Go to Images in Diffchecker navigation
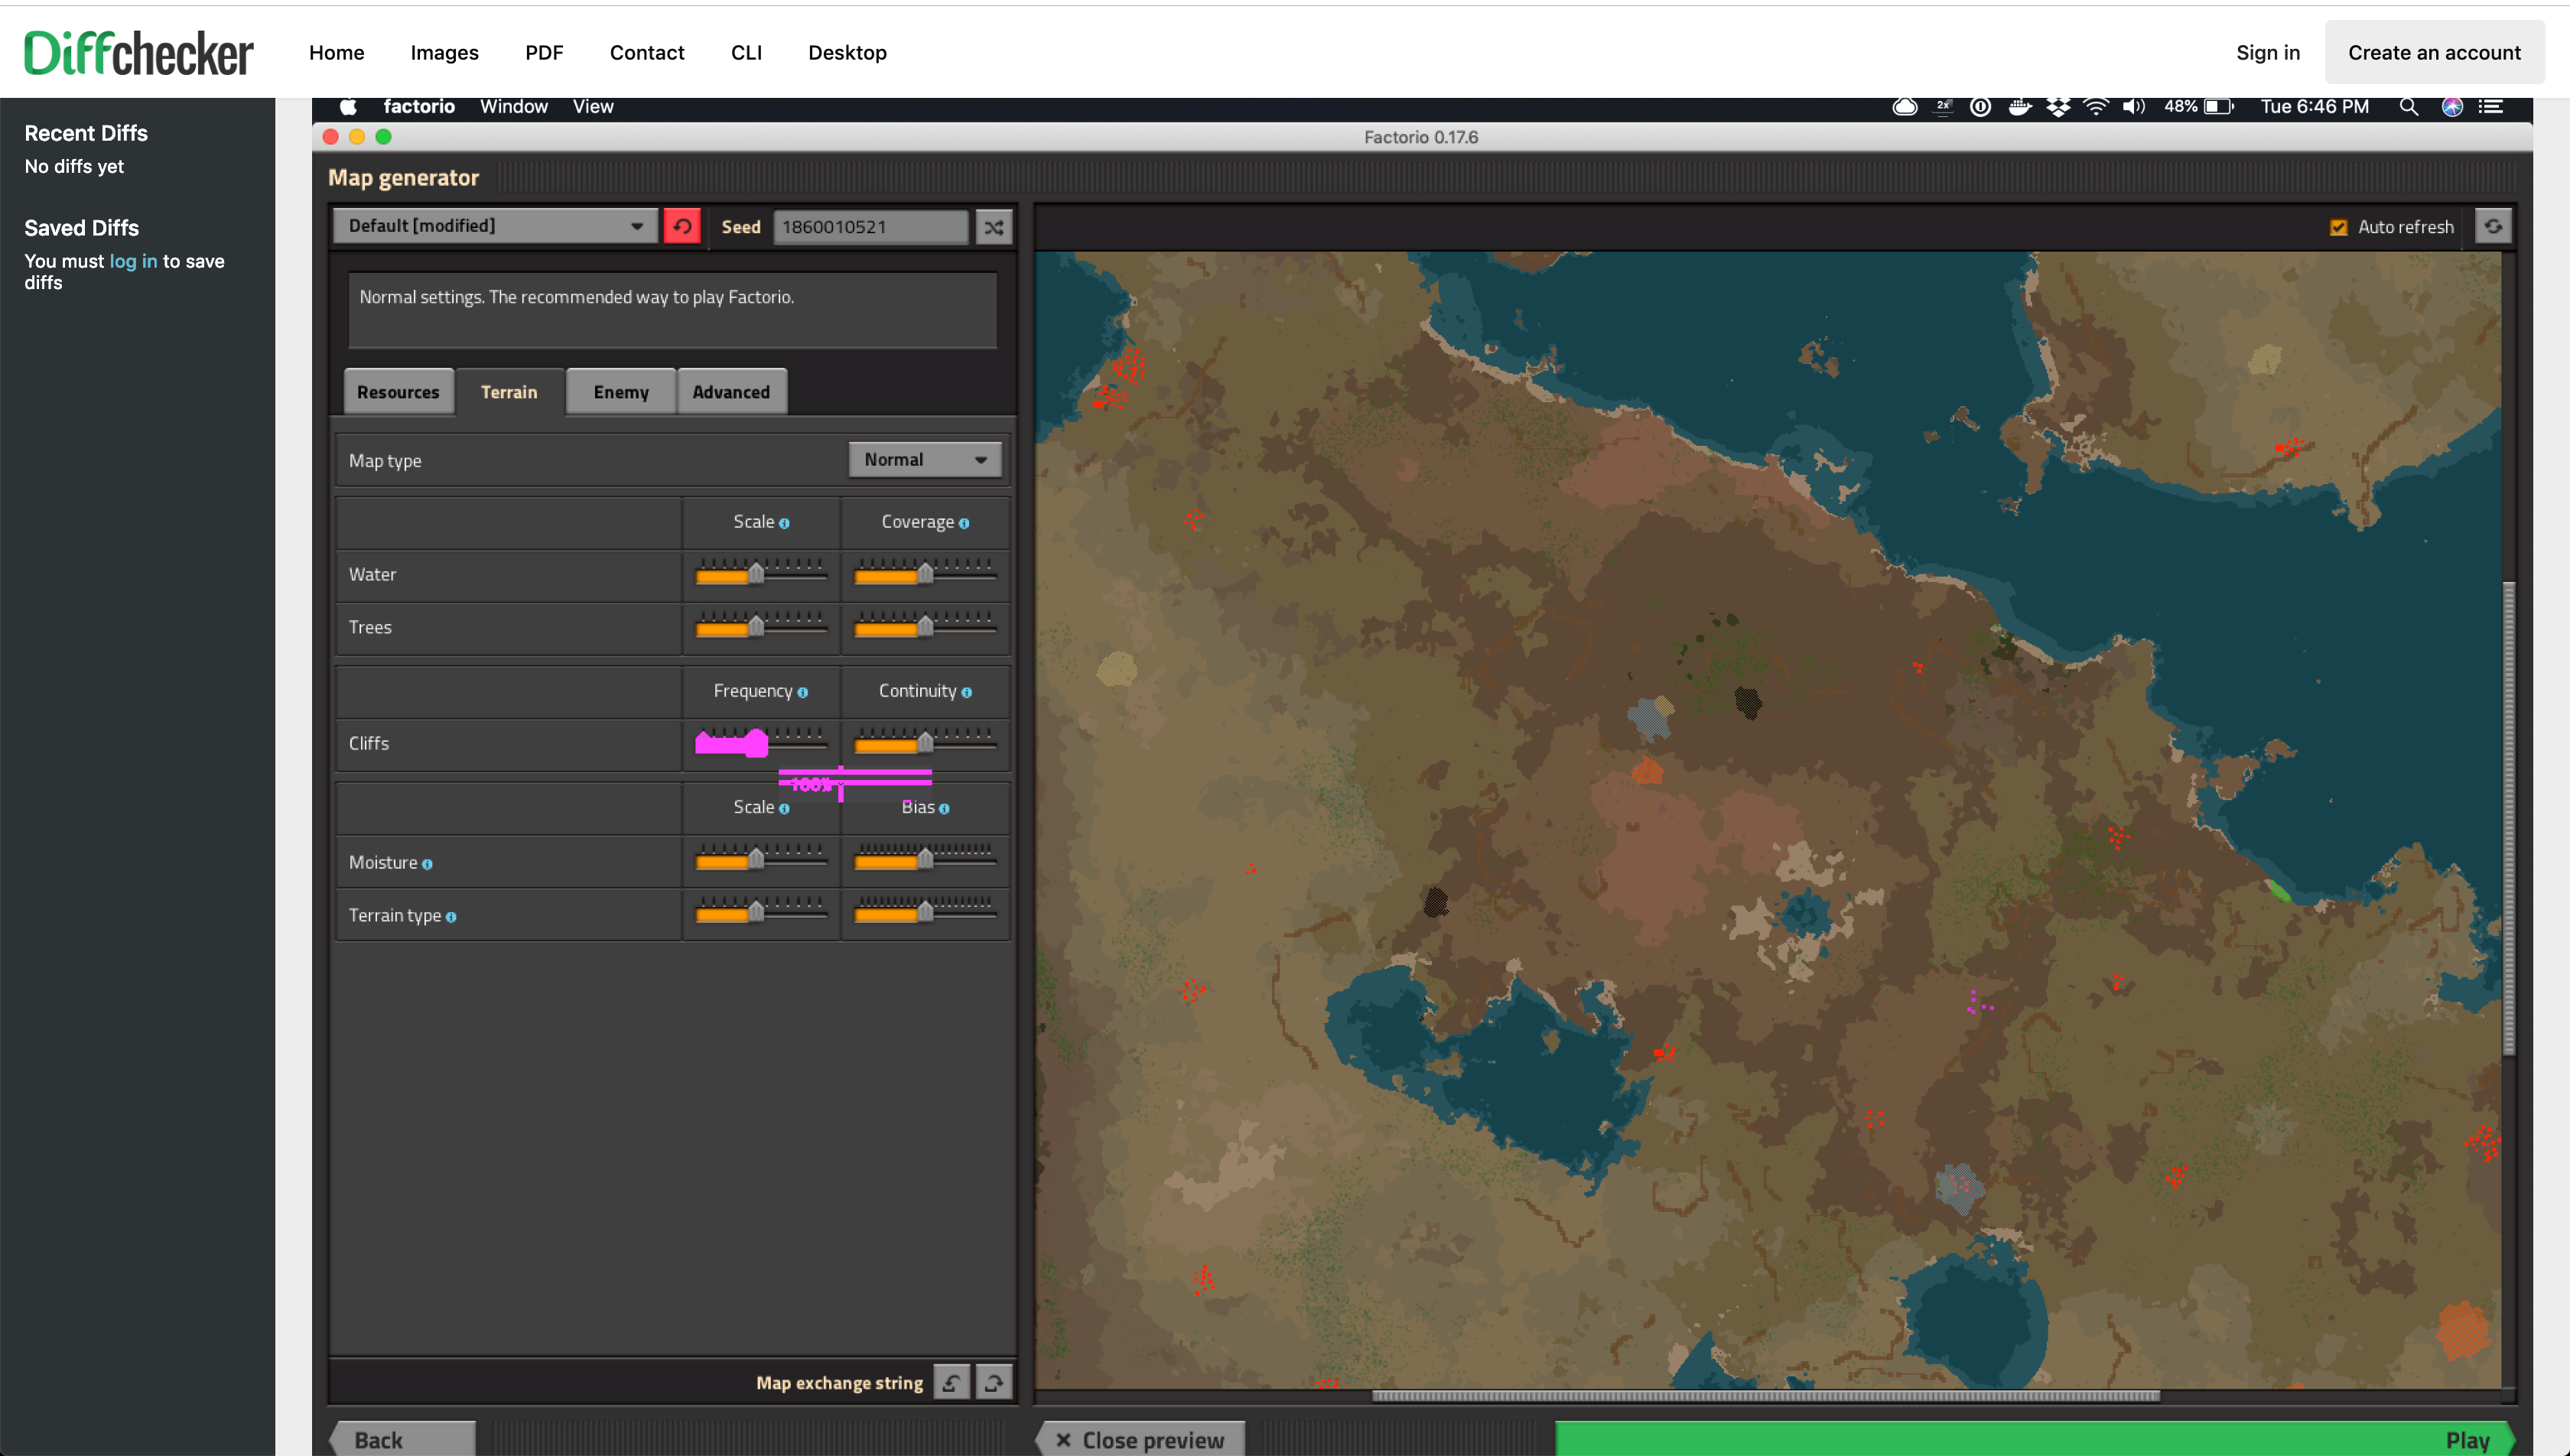Screen dimensions: 2570x1456 click(444, 53)
